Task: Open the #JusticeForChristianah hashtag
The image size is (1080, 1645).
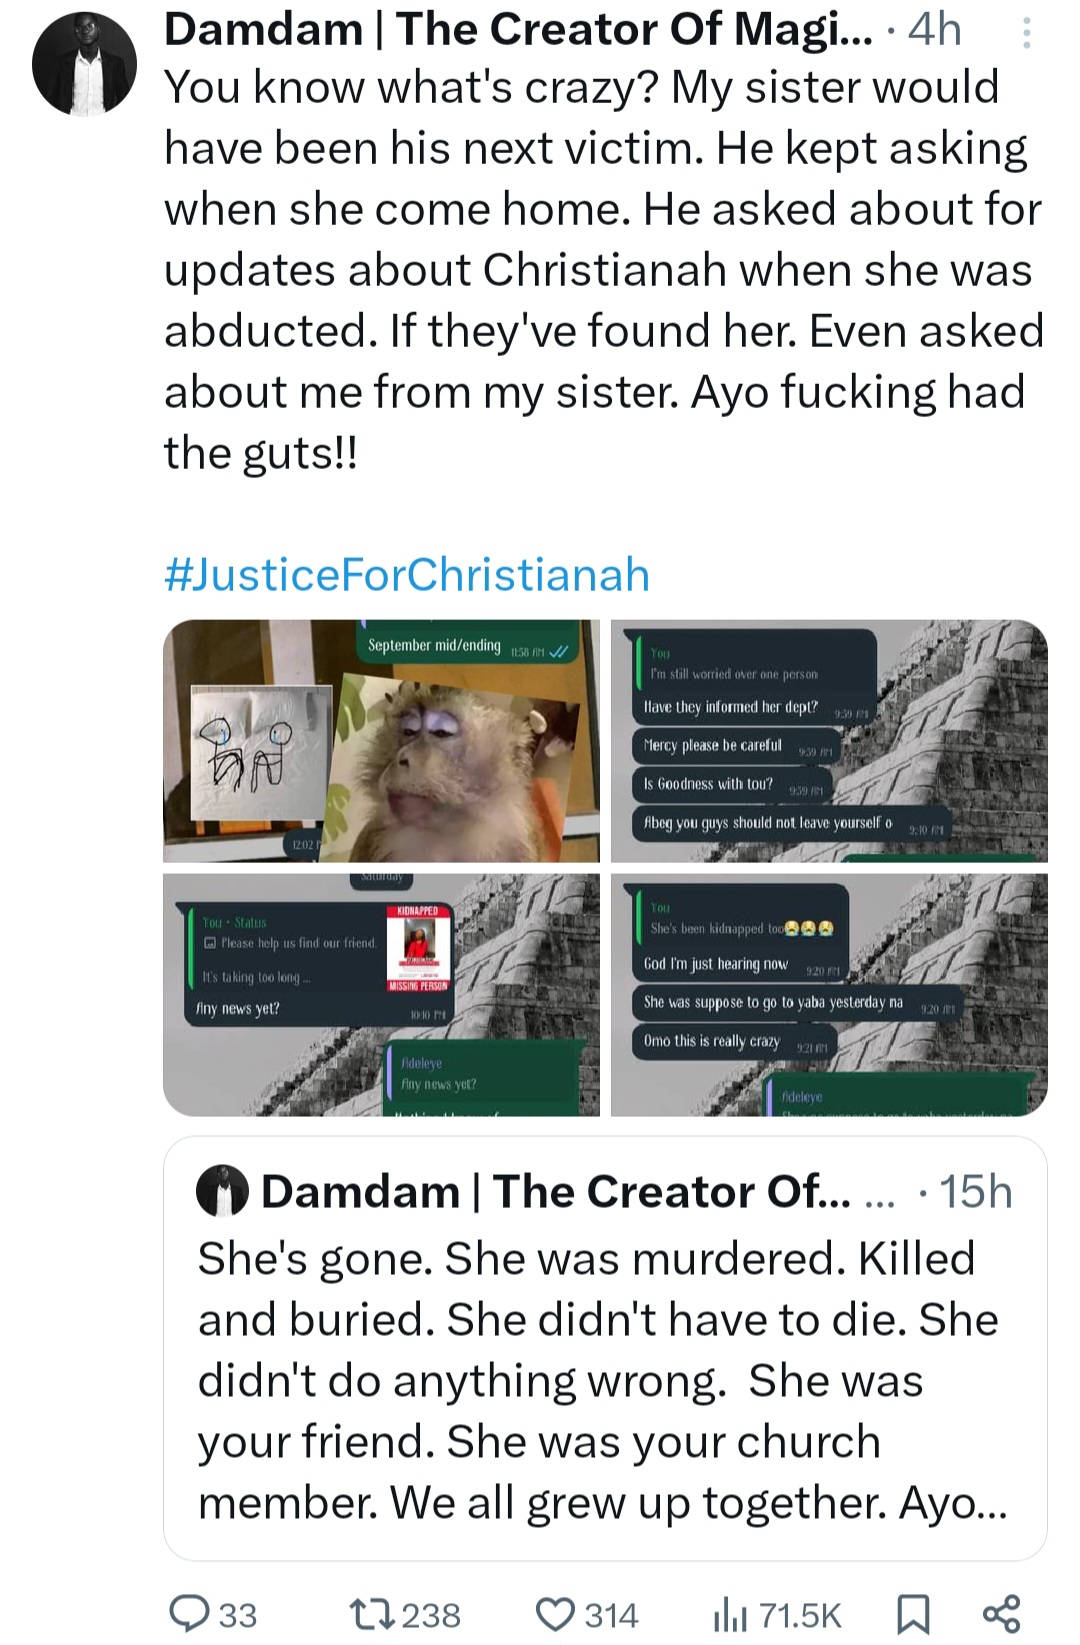Action: pyautogui.click(x=407, y=575)
